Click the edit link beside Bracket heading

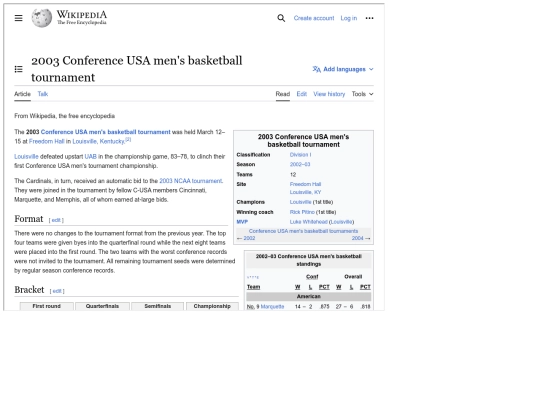click(x=57, y=291)
